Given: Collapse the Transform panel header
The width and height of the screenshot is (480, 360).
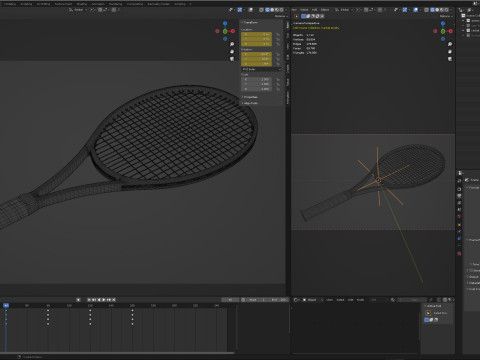Looking at the screenshot, I should coord(250,22).
